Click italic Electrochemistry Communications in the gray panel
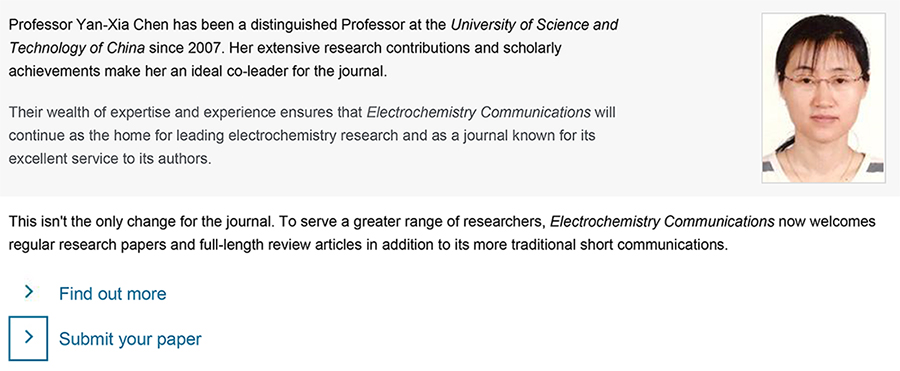Image resolution: width=900 pixels, height=371 pixels. coord(479,112)
